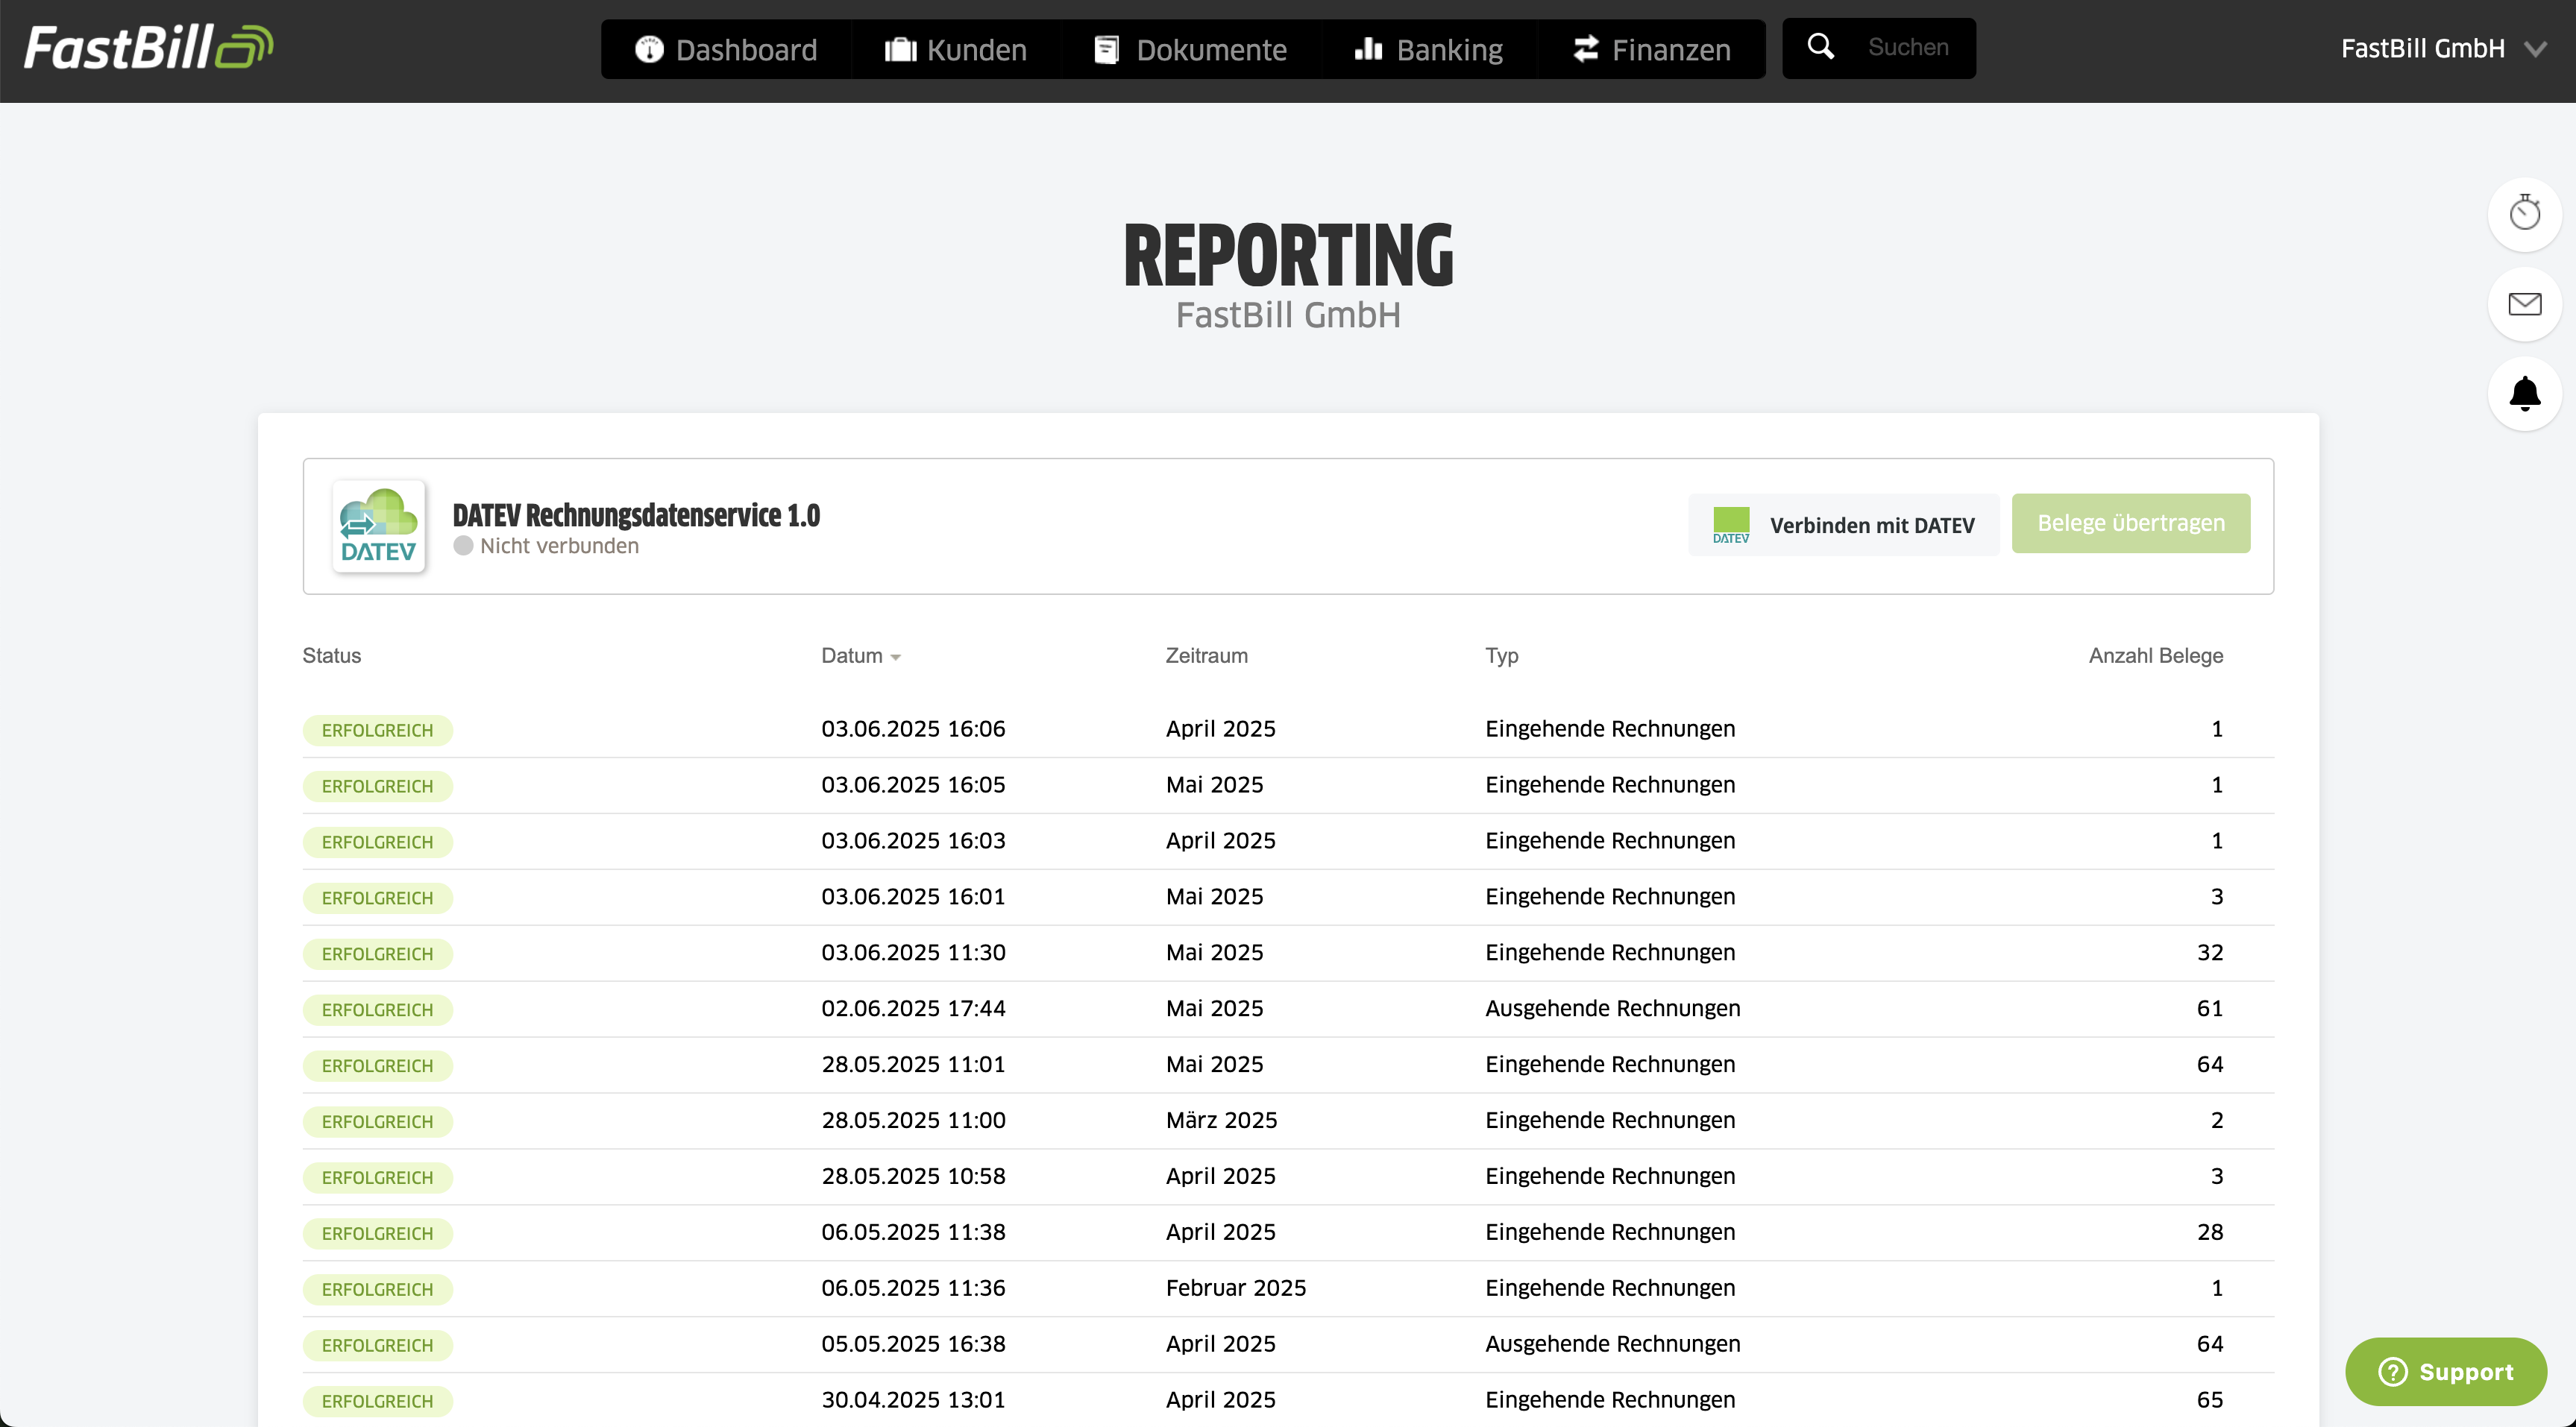The width and height of the screenshot is (2576, 1427).
Task: Select date 05.05.2025 16:38
Action: pyautogui.click(x=913, y=1345)
